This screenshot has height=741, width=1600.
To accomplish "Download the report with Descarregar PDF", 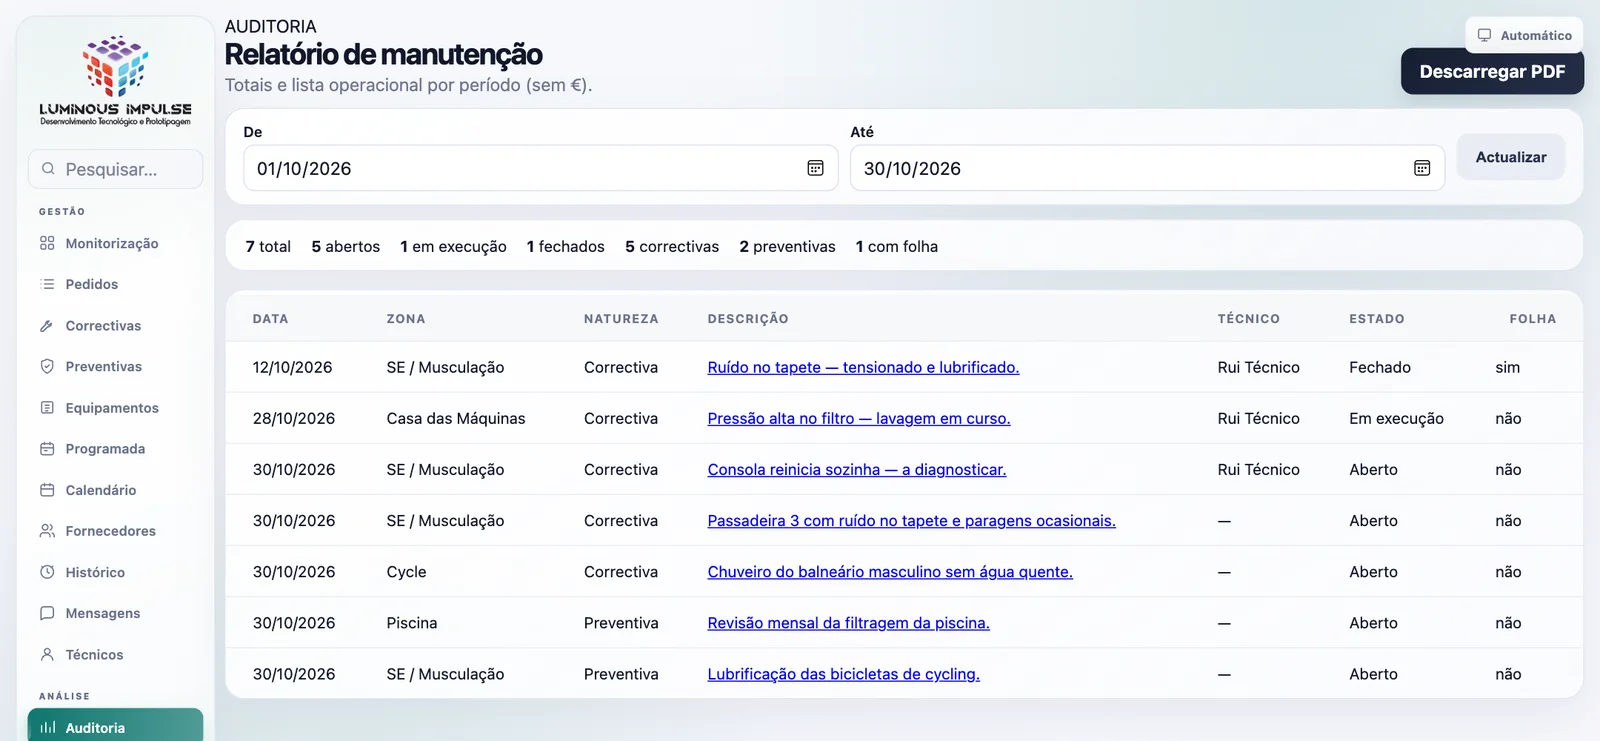I will (x=1492, y=72).
